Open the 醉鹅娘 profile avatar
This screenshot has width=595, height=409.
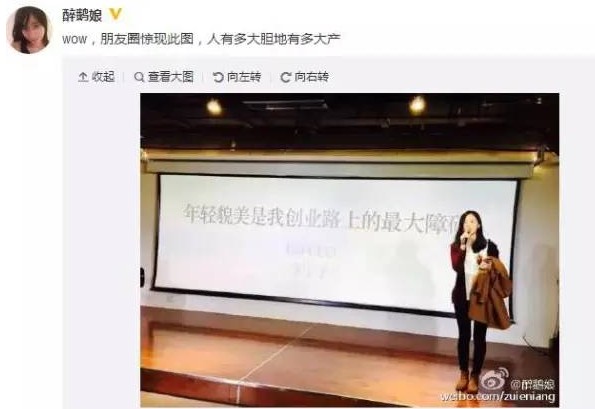click(29, 30)
